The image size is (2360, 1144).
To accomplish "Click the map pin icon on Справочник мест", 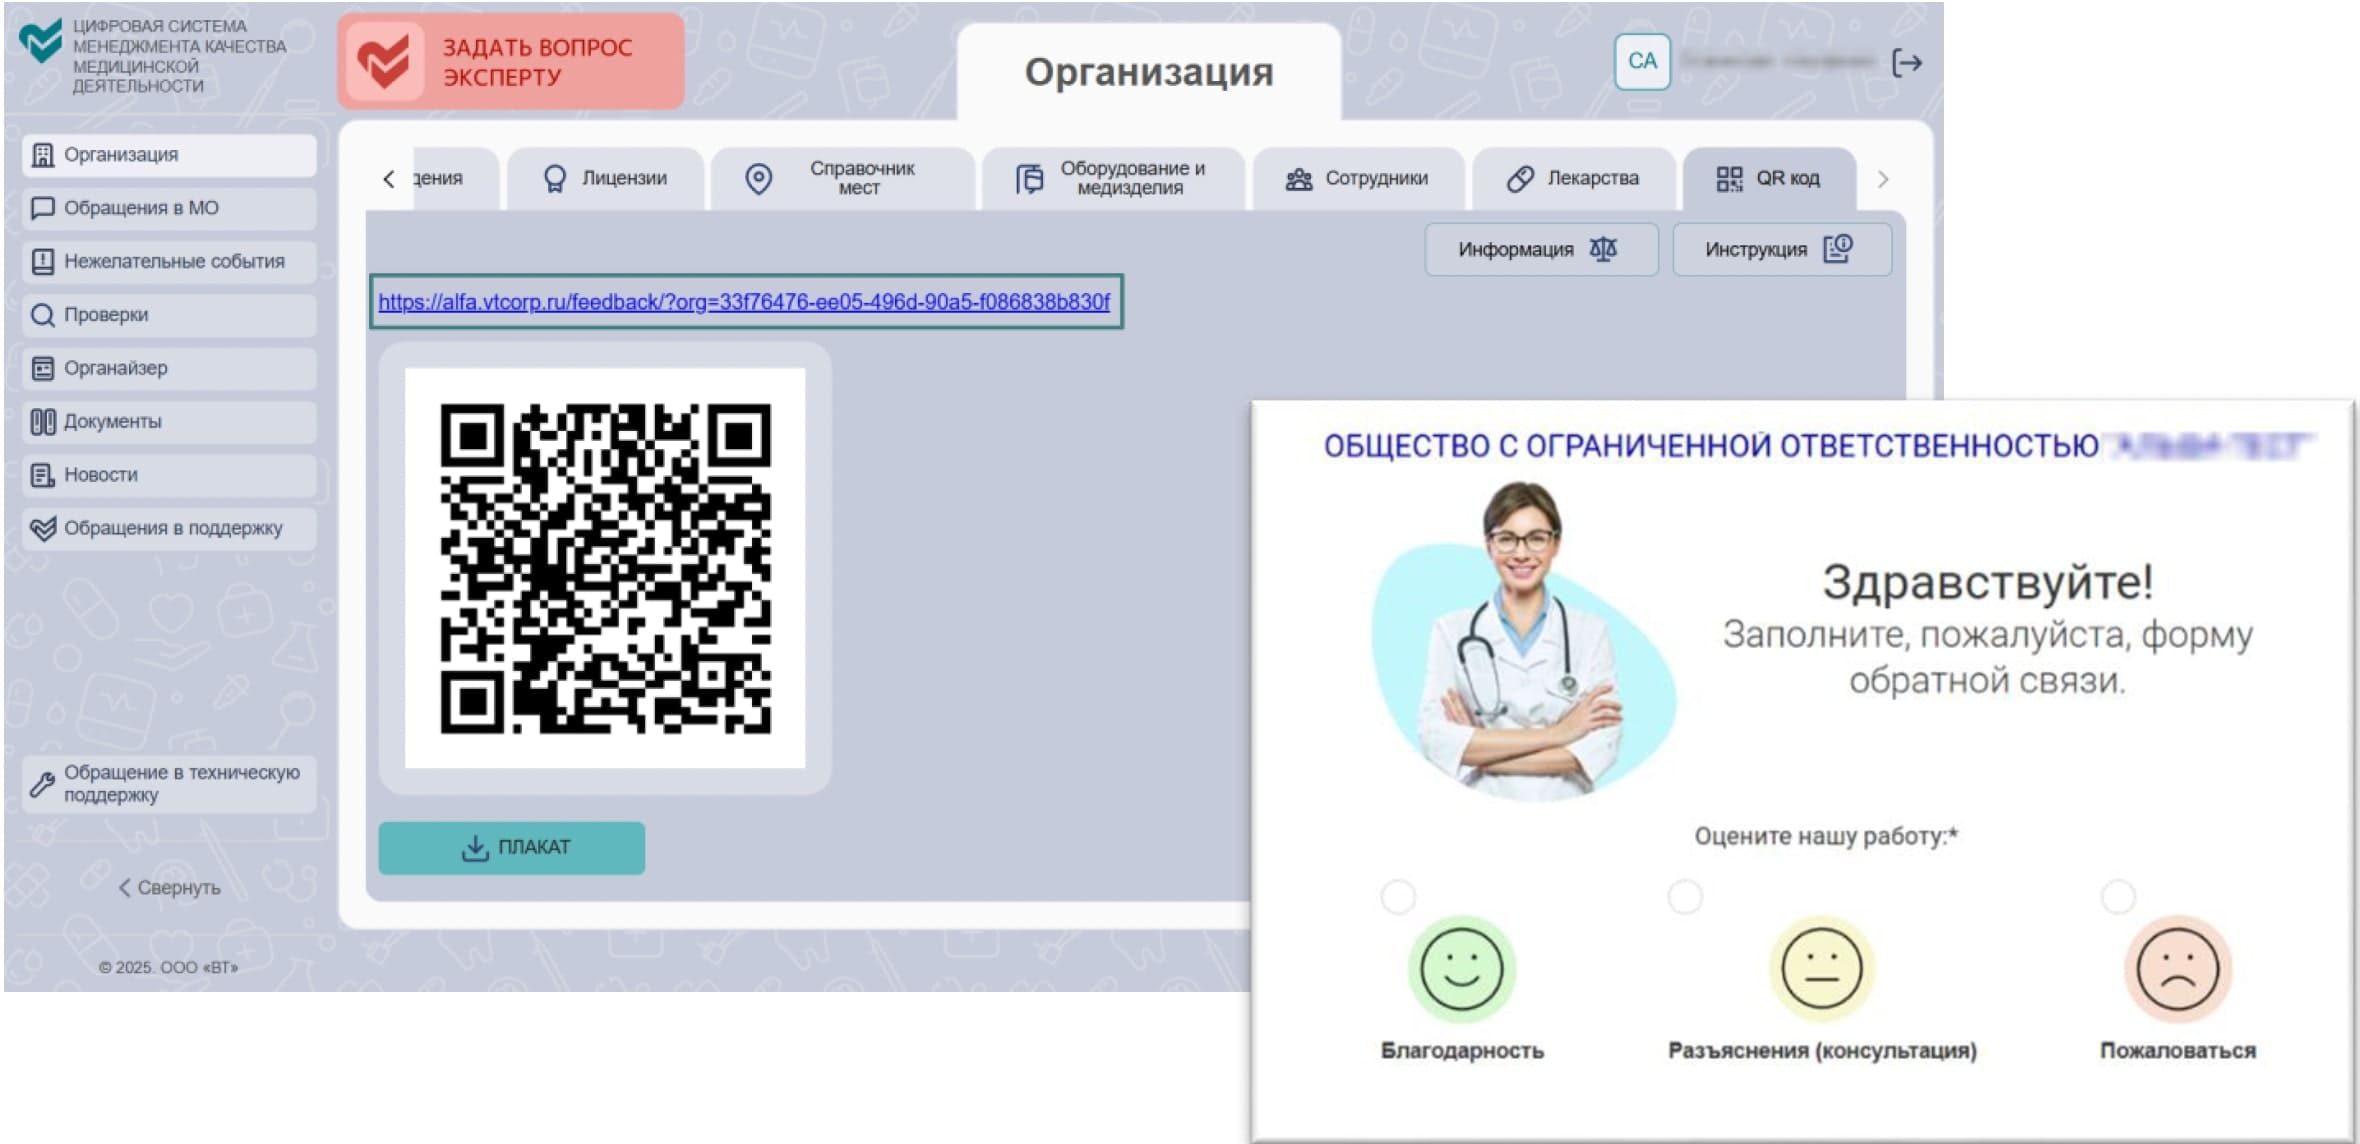I will pos(759,179).
